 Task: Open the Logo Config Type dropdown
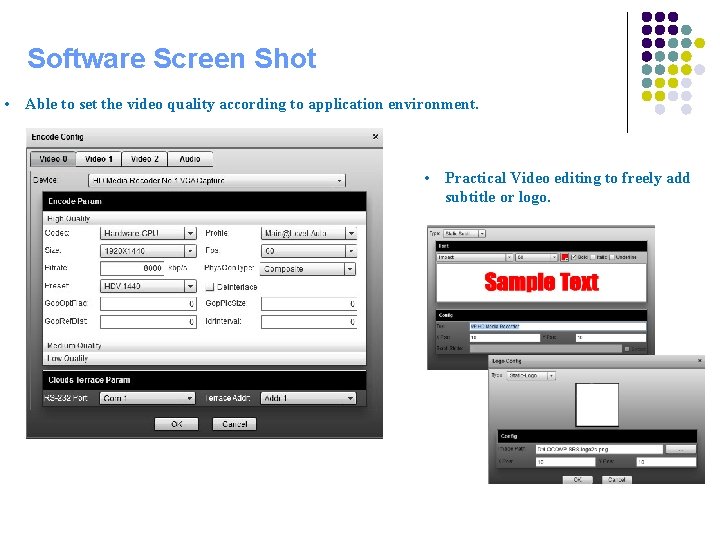point(531,376)
